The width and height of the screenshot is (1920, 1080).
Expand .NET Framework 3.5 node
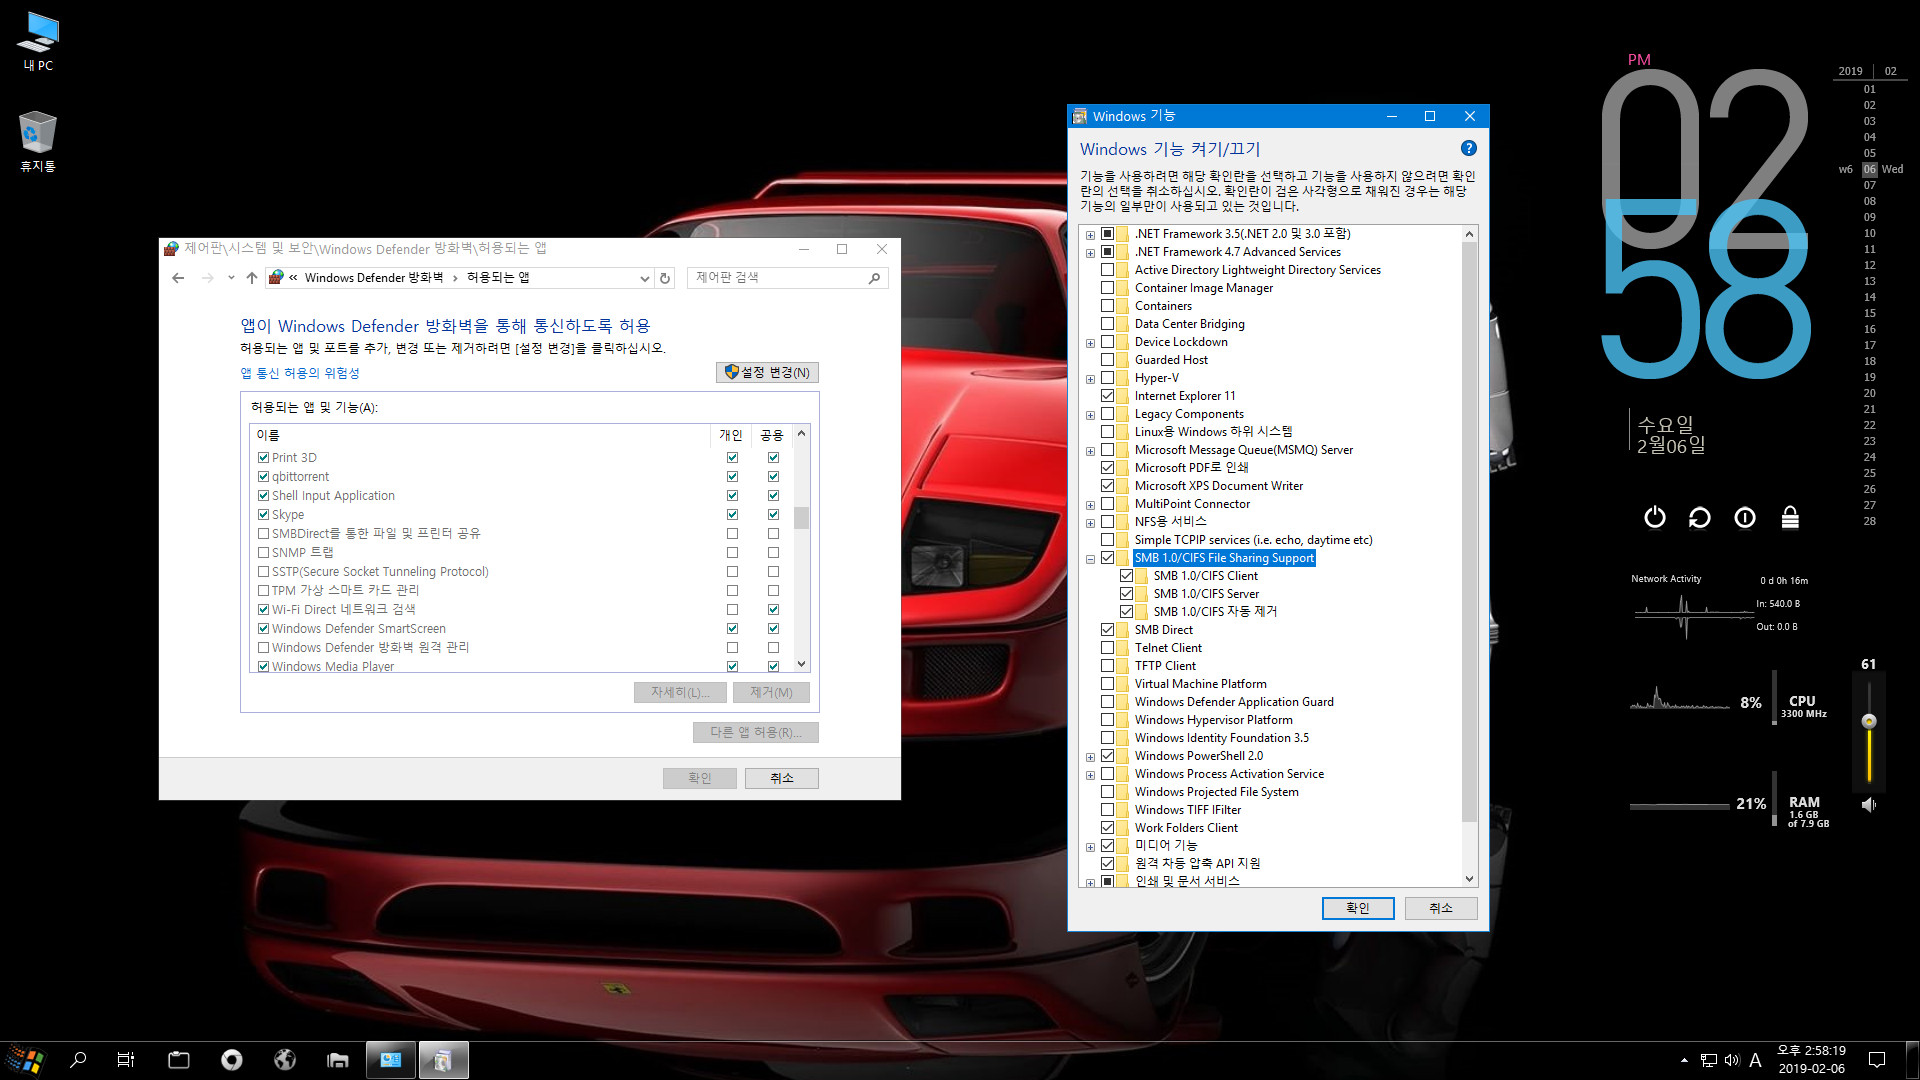[x=1090, y=235]
